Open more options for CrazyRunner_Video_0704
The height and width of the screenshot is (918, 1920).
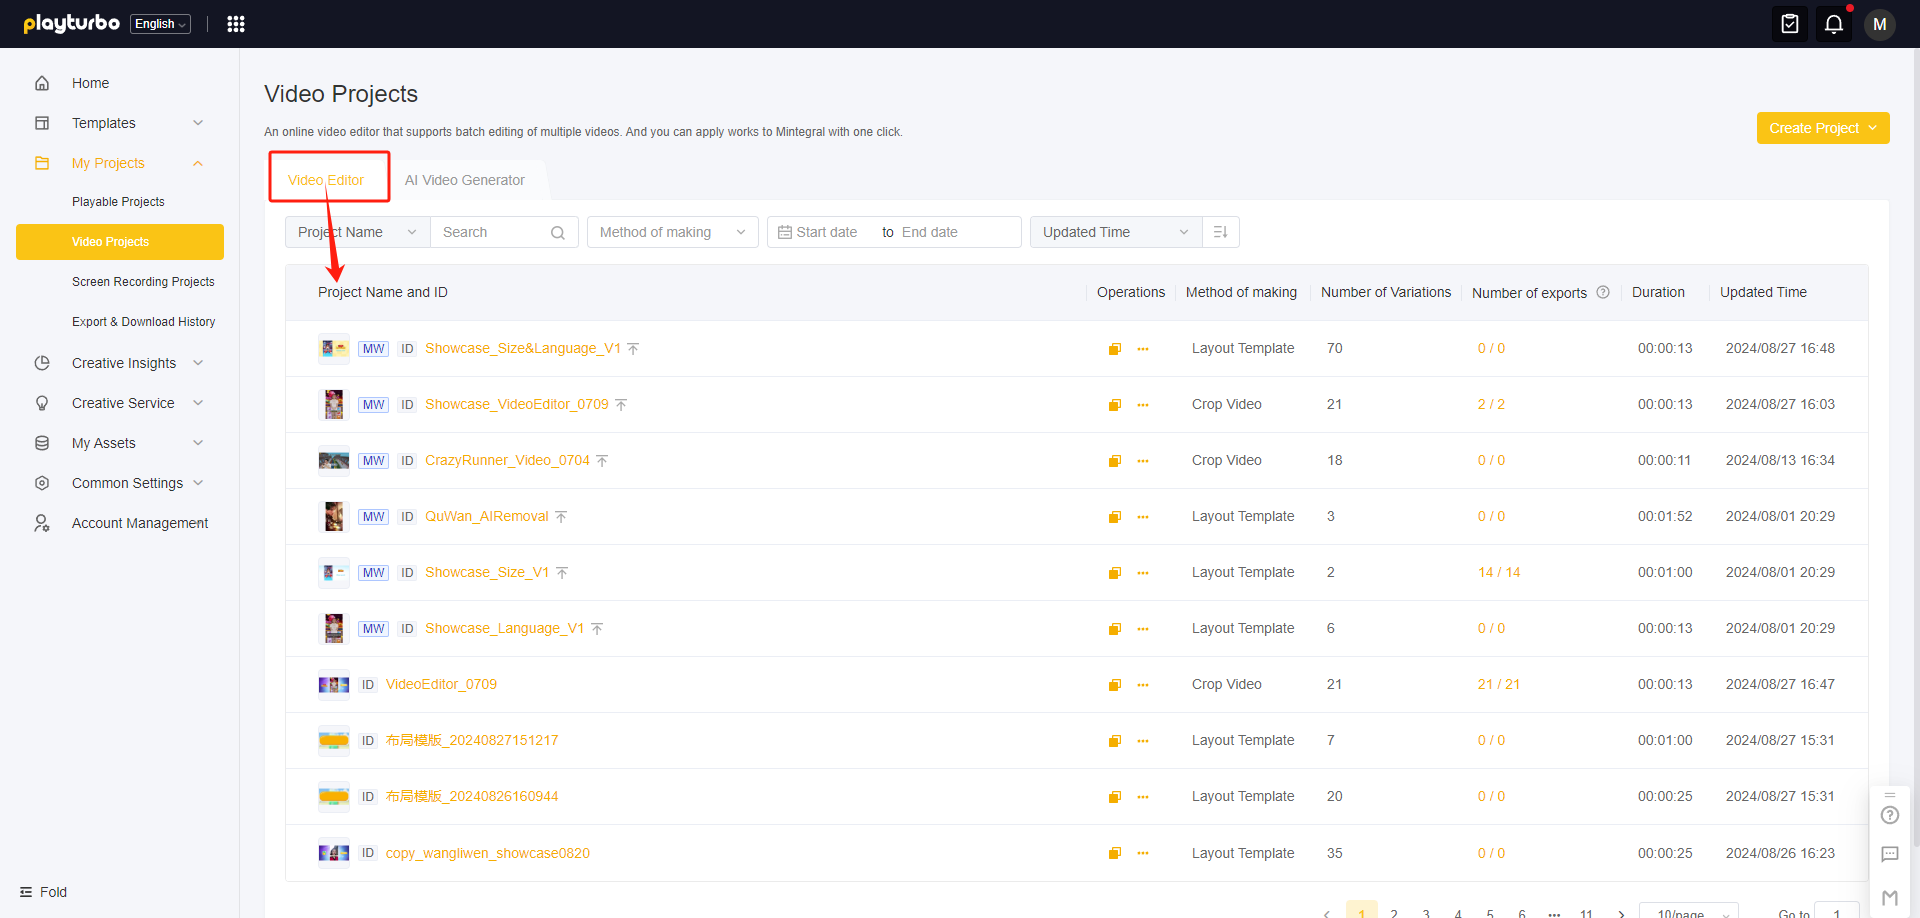(x=1143, y=461)
